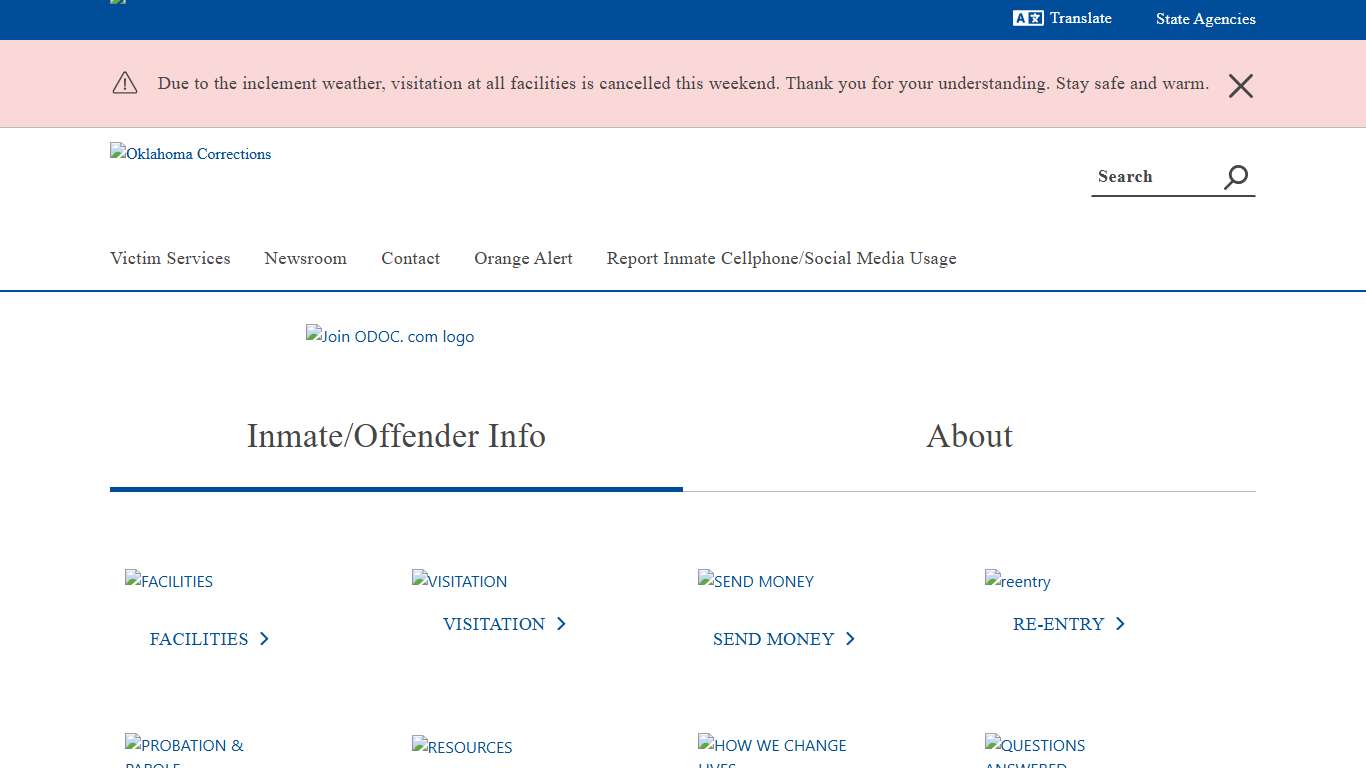Viewport: 1366px width, 768px height.
Task: Click the FACILITIES text button
Action: pyautogui.click(x=199, y=639)
